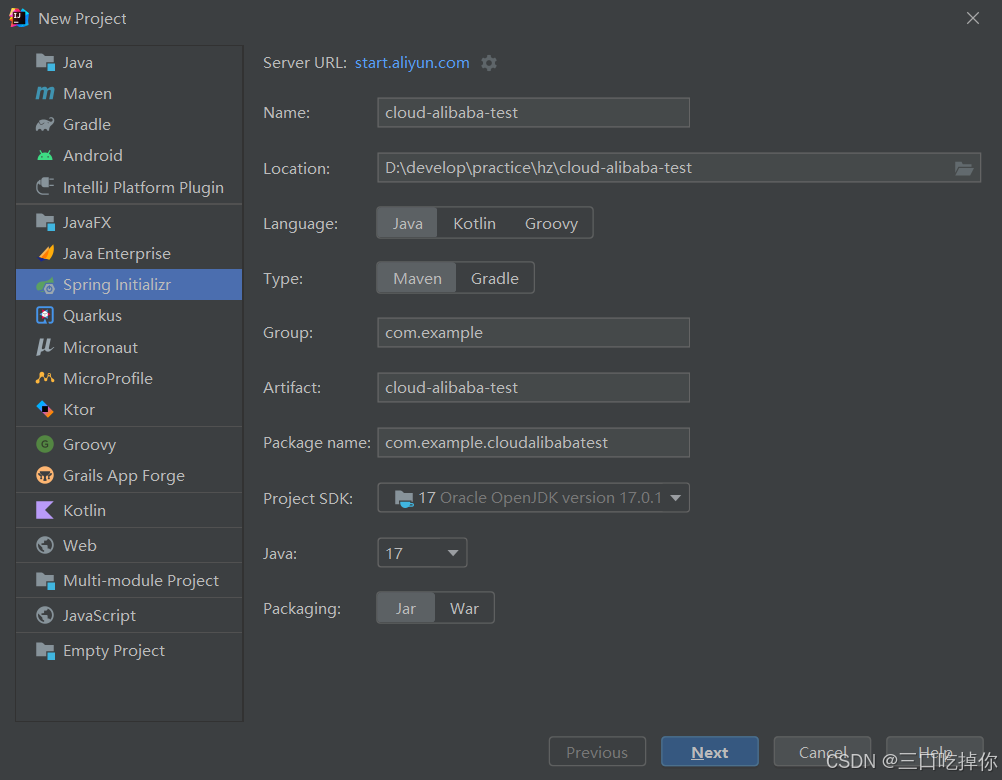Click the Grails App Forge icon

tap(45, 475)
